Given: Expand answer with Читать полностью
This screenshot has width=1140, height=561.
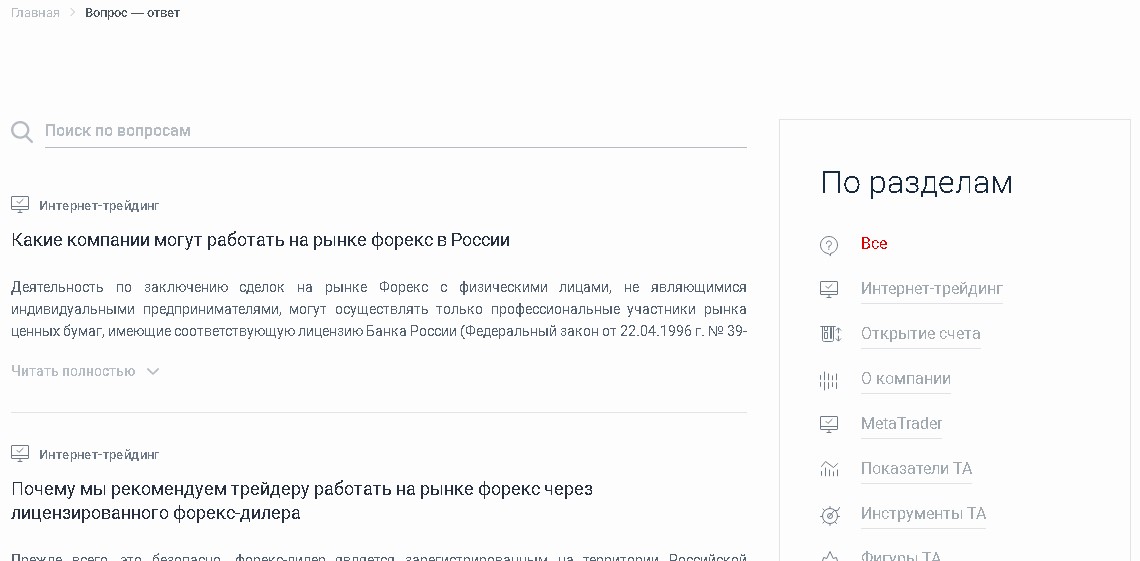Looking at the screenshot, I should [x=73, y=371].
